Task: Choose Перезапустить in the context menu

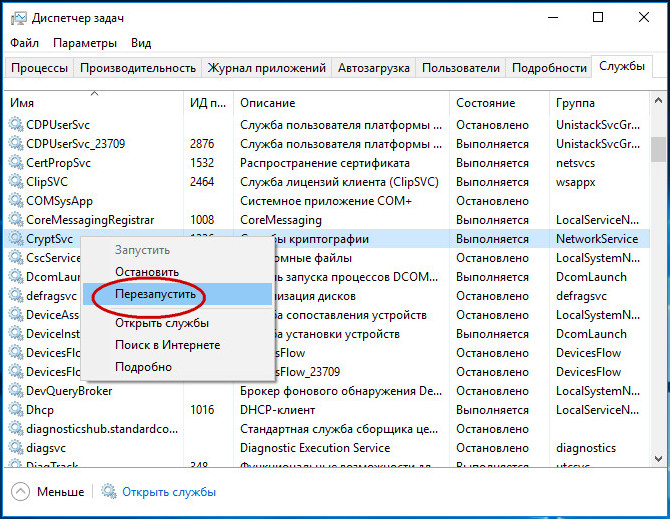Action: click(155, 295)
